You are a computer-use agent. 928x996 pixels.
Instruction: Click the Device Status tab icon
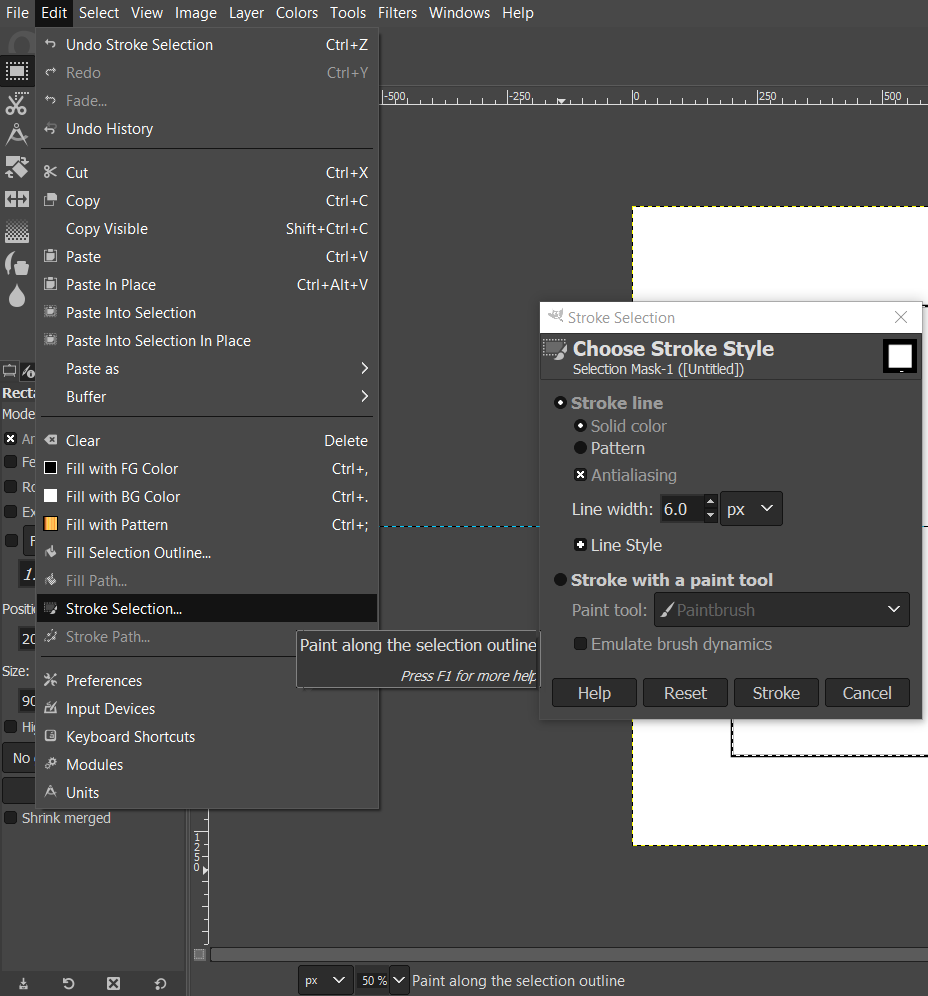pyautogui.click(x=29, y=370)
